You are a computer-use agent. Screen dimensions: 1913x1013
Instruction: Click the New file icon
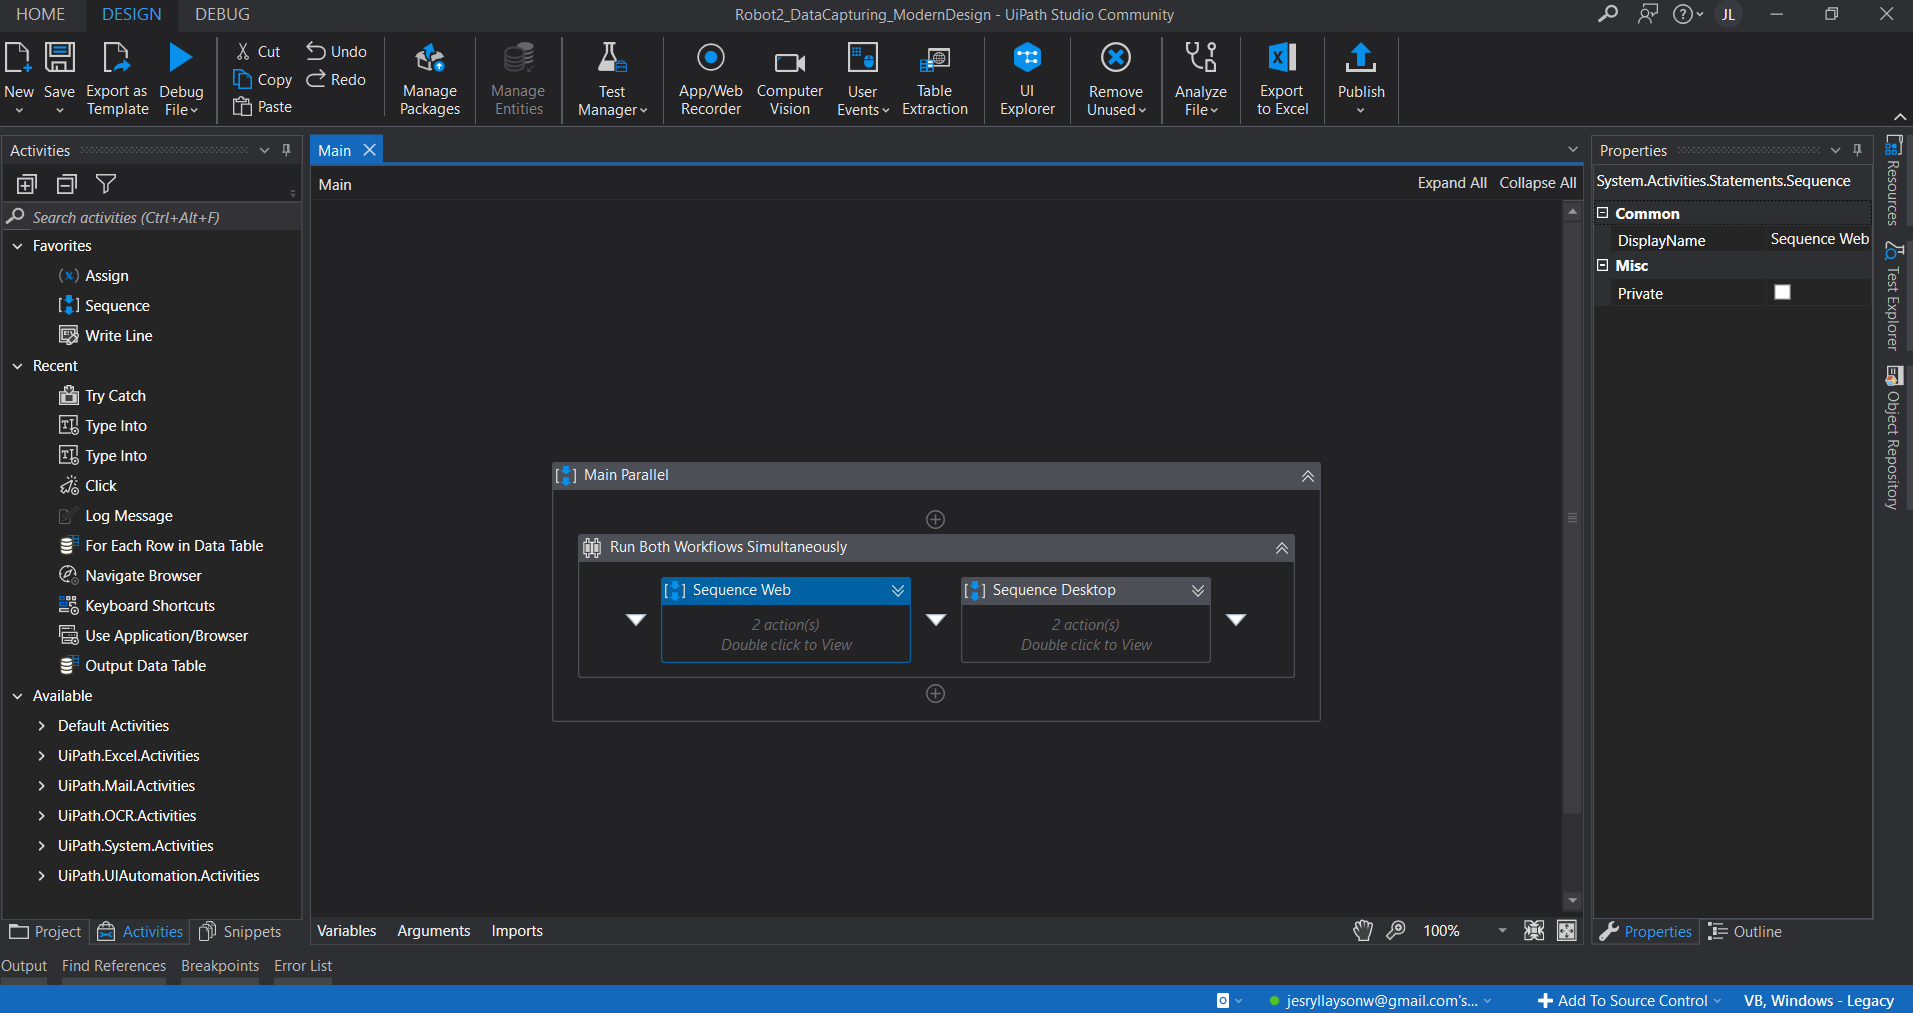tap(18, 58)
